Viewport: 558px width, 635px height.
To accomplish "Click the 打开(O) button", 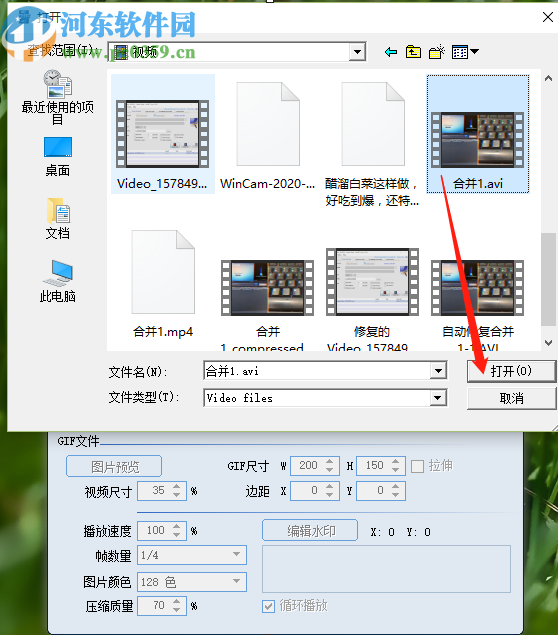I will click(511, 371).
